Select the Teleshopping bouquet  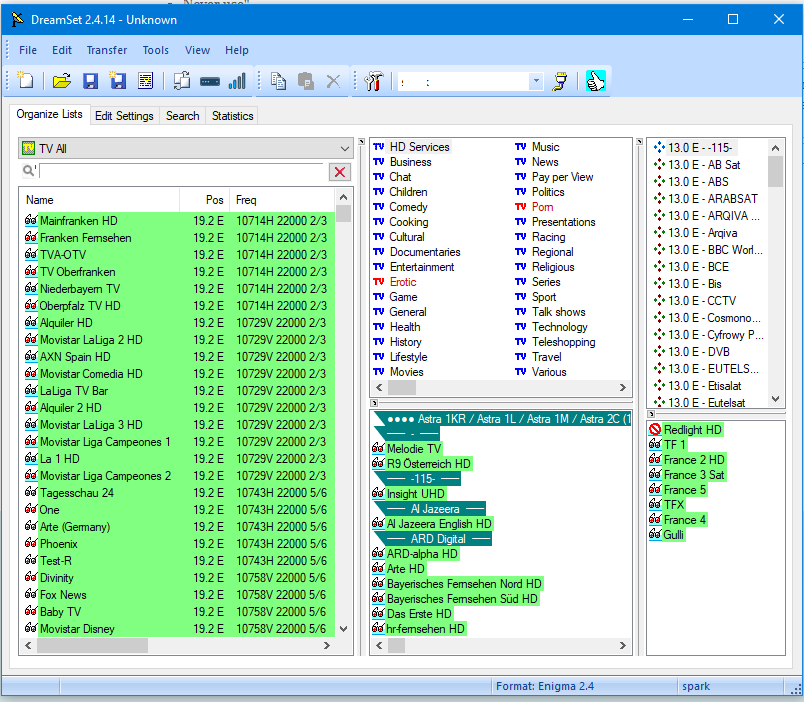(x=563, y=342)
